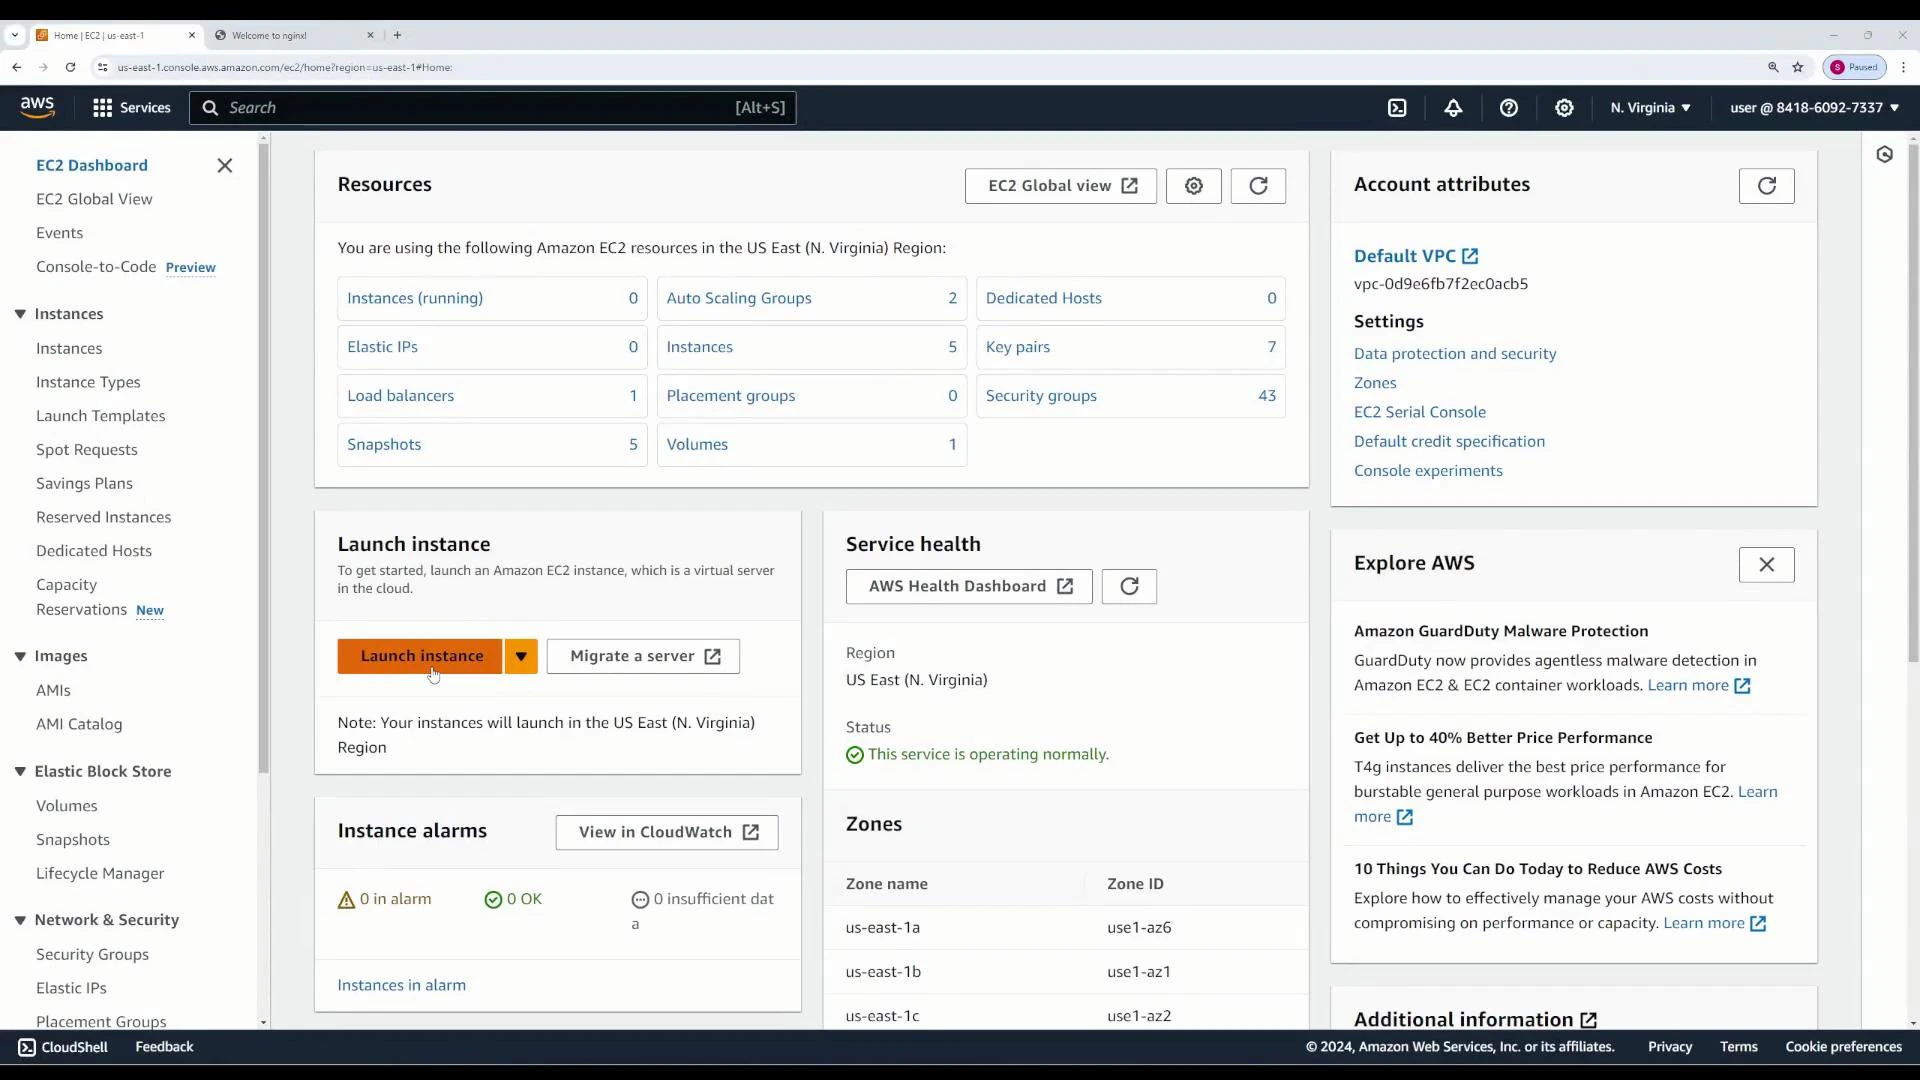The height and width of the screenshot is (1080, 1920).
Task: Click the AWS home logo
Action: tap(36, 107)
